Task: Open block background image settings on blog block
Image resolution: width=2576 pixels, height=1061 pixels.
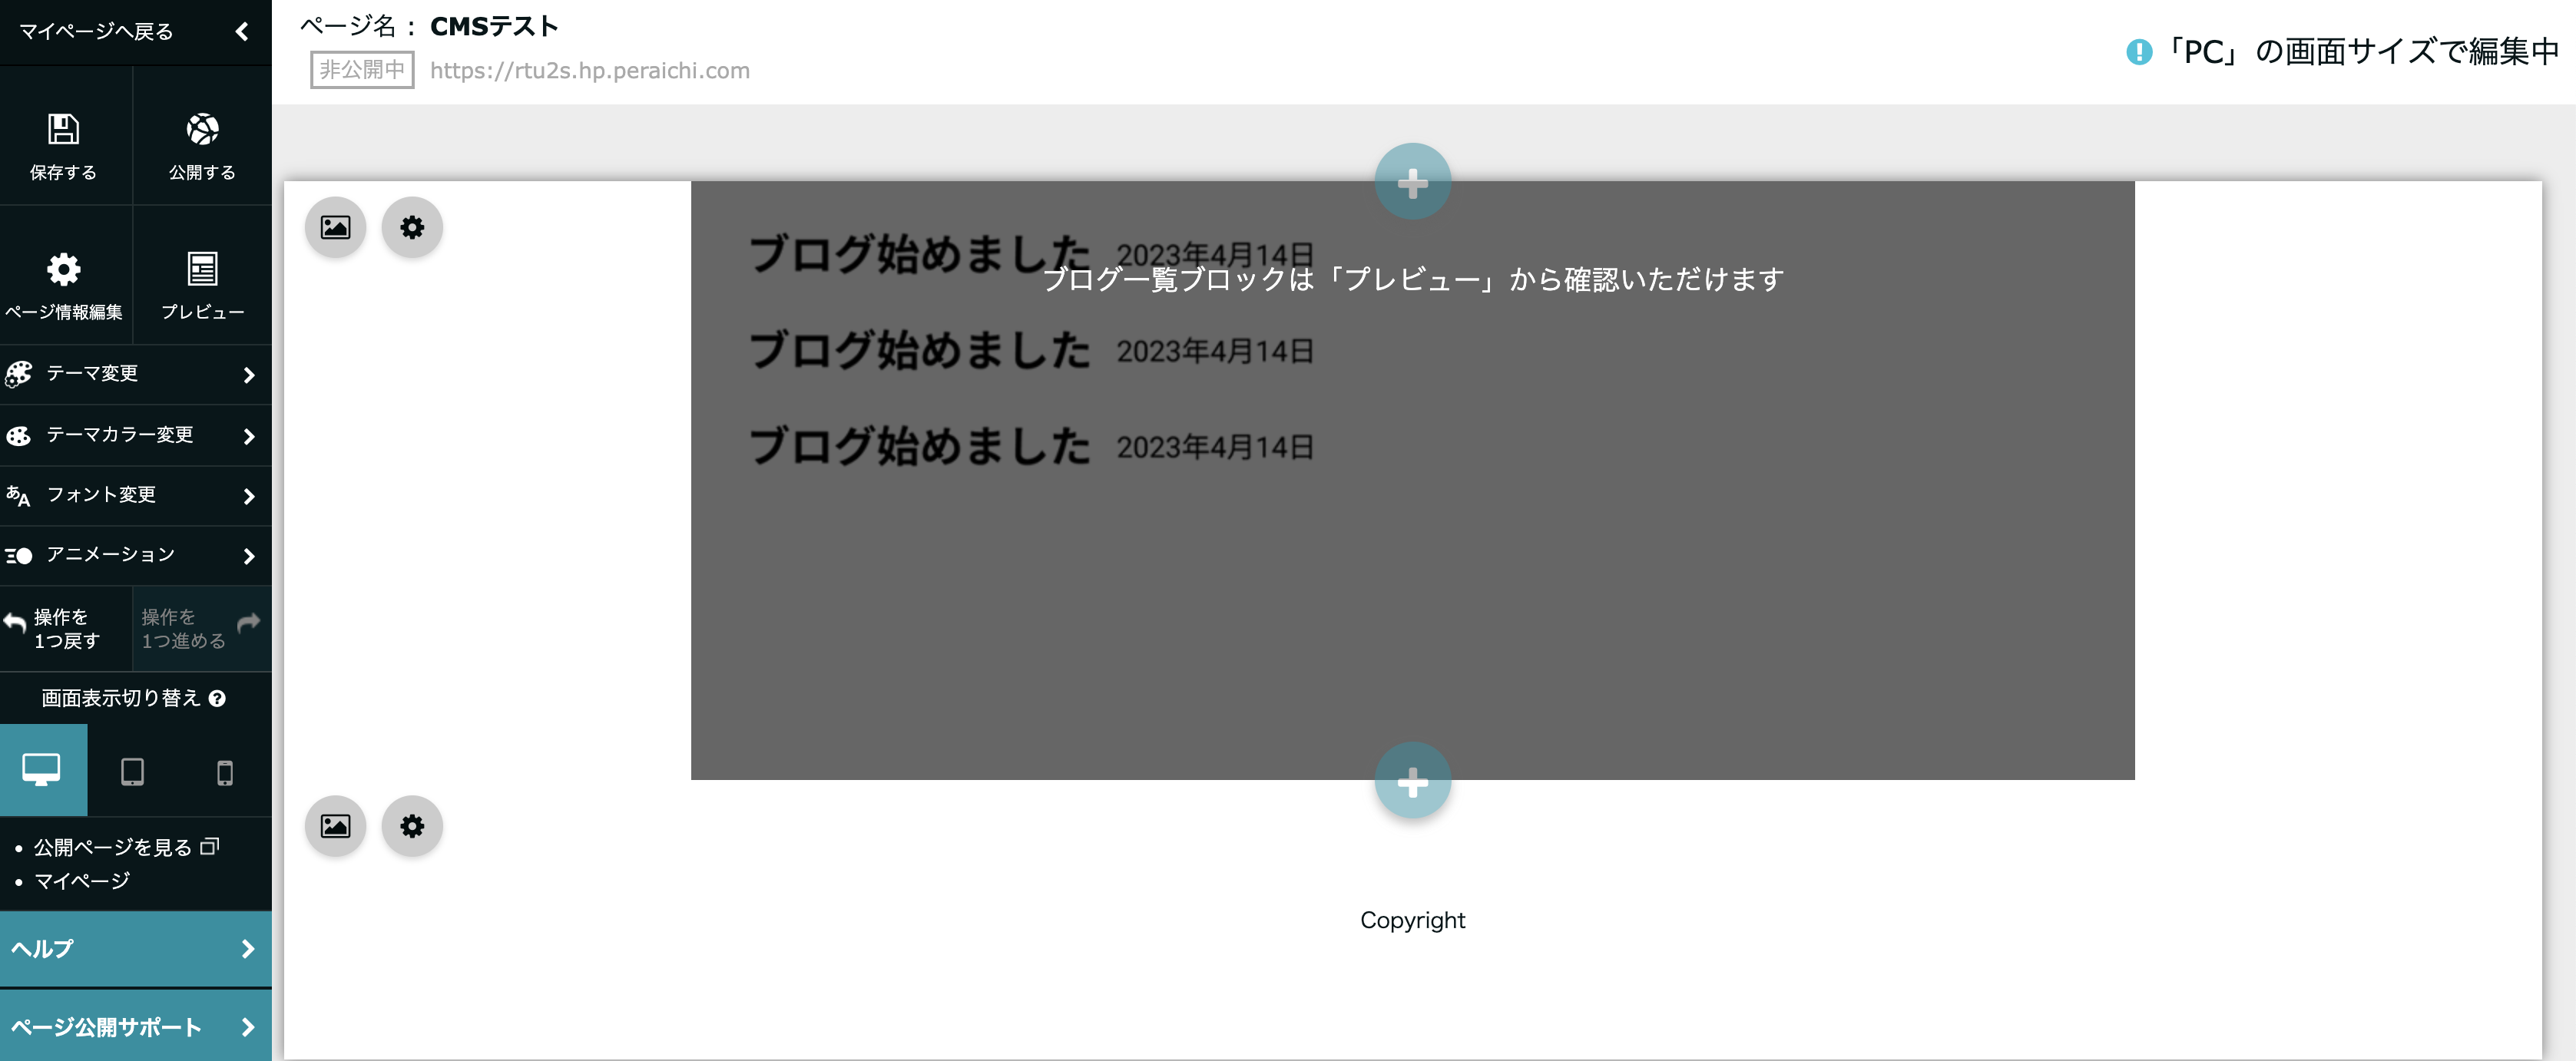Action: click(336, 227)
